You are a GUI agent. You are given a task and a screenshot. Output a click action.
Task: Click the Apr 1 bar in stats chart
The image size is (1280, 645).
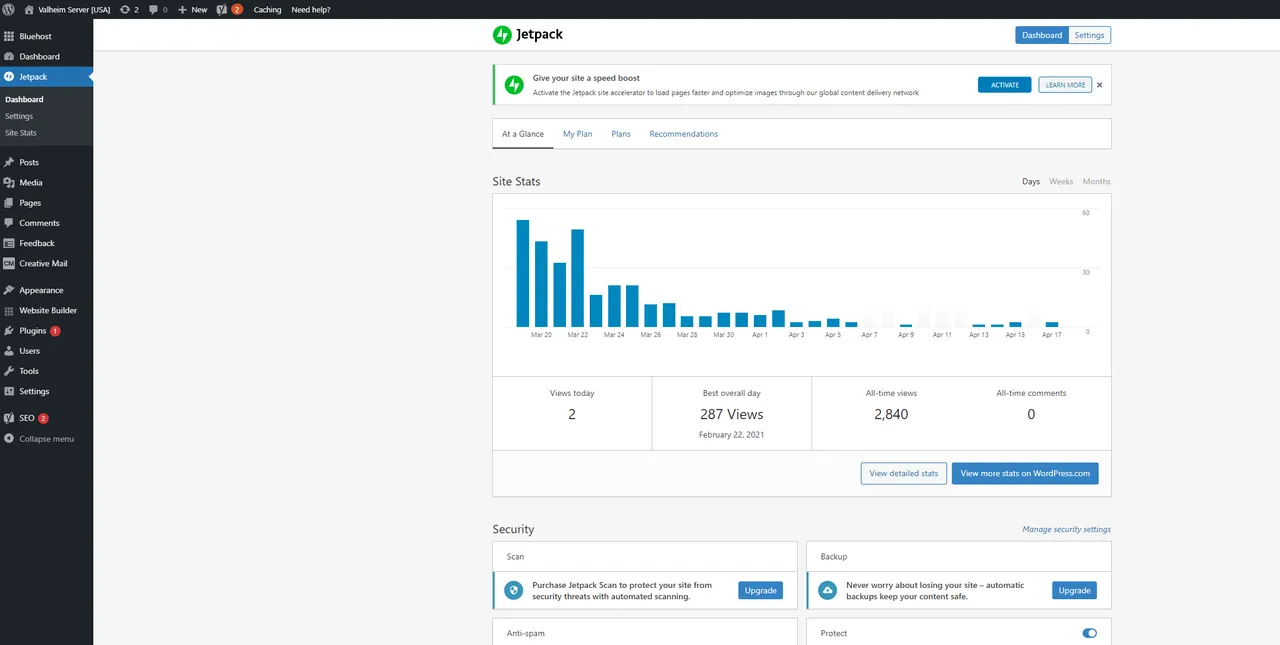pyautogui.click(x=760, y=321)
